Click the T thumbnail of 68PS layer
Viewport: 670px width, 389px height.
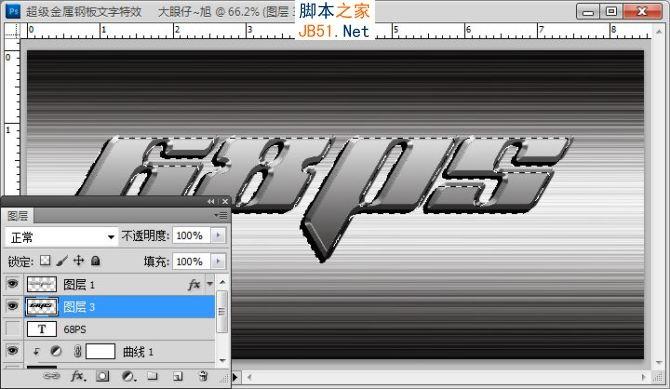(42, 329)
